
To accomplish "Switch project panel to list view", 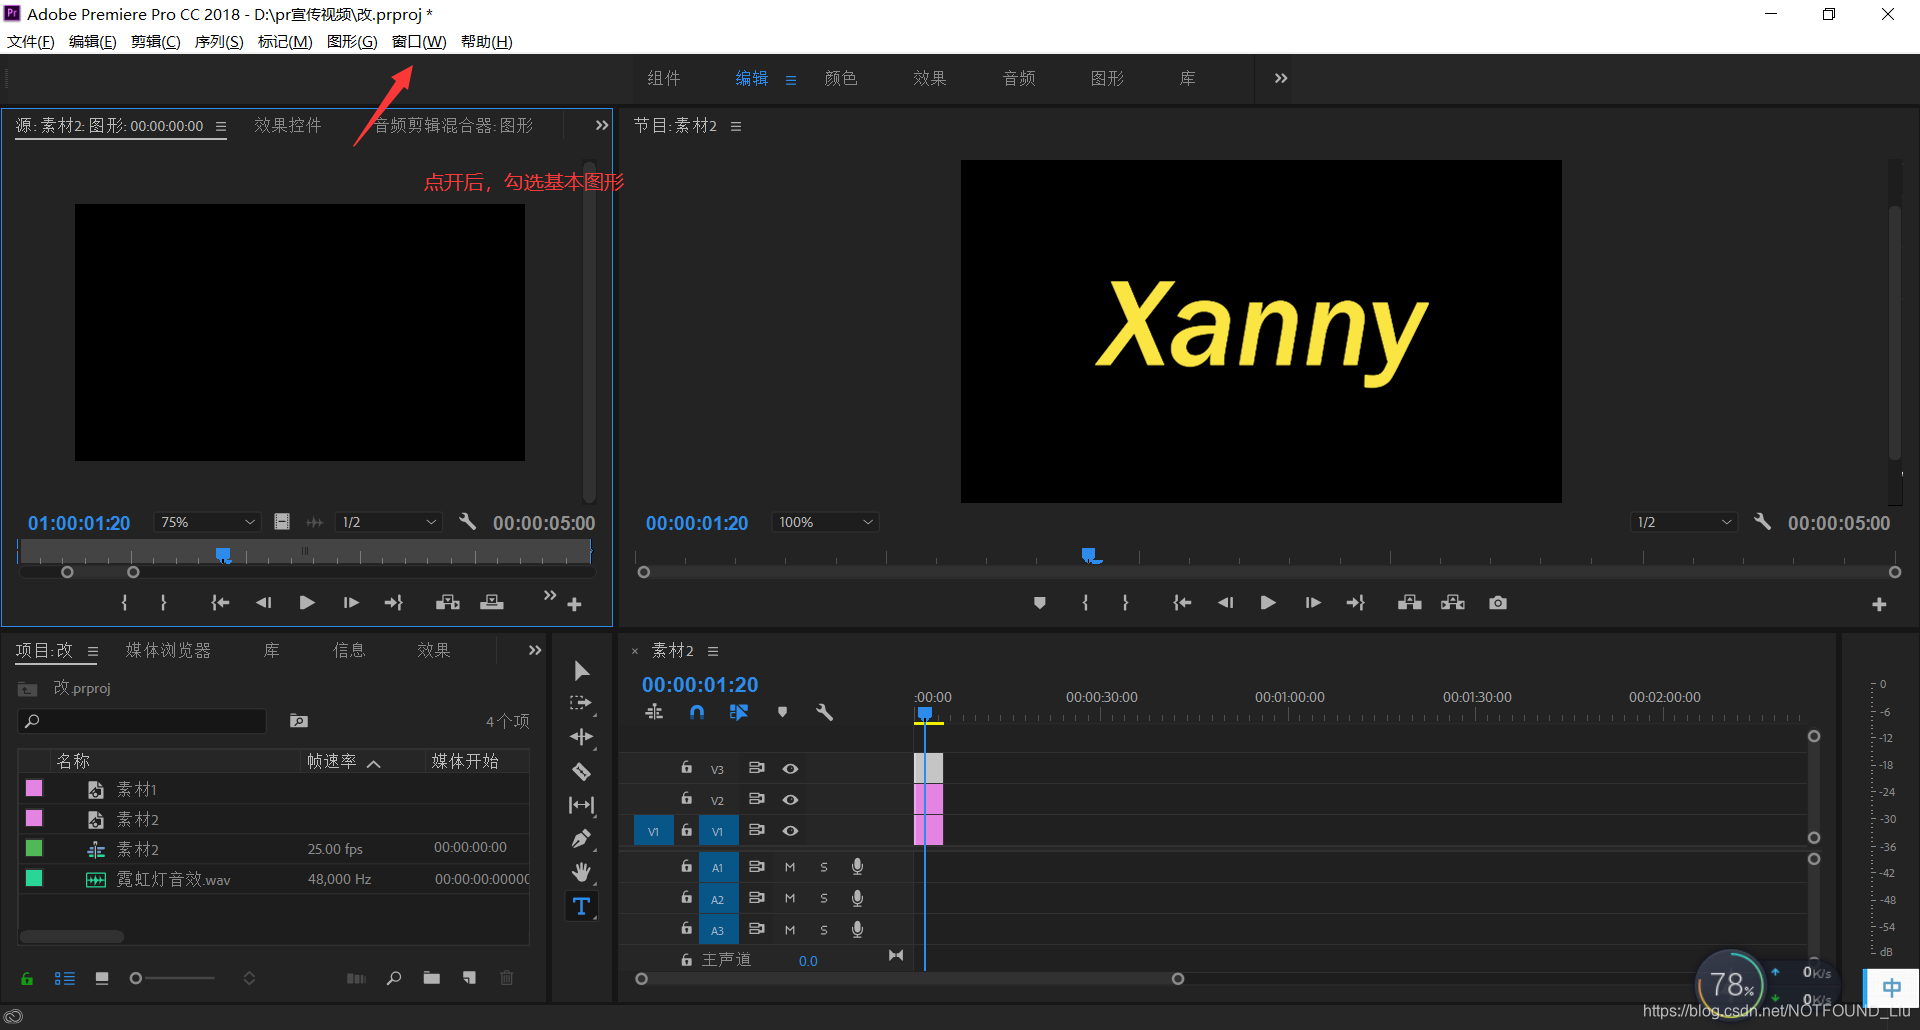I will 65,978.
